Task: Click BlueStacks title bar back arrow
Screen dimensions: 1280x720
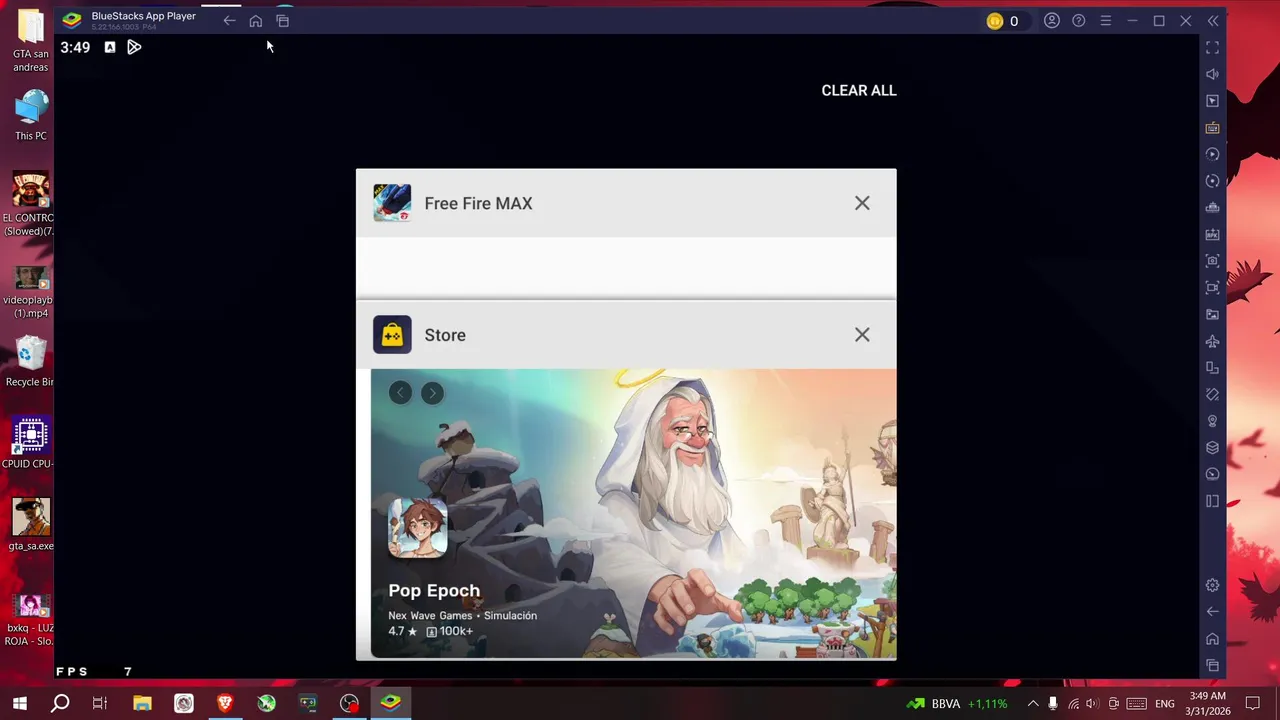Action: [229, 21]
